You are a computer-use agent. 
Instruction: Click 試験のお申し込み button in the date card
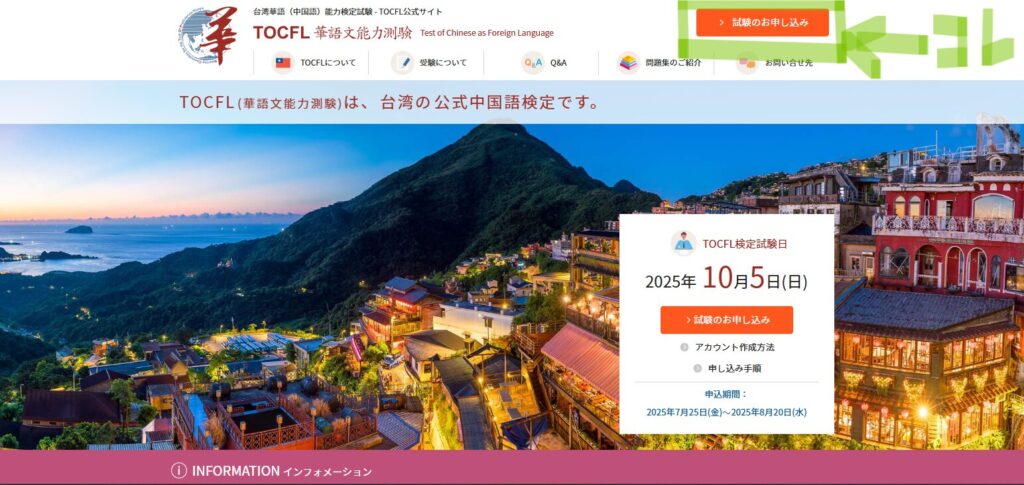pyautogui.click(x=726, y=320)
